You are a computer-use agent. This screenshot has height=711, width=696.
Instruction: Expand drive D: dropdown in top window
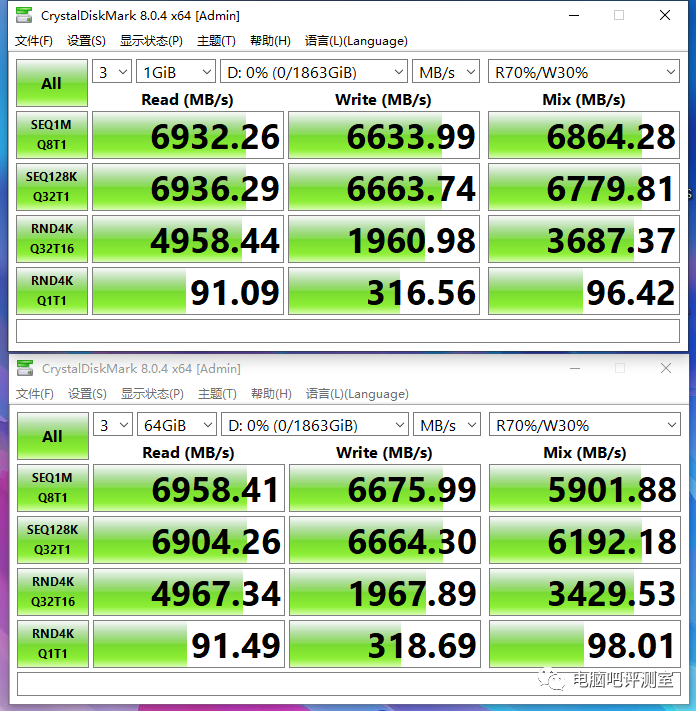314,72
